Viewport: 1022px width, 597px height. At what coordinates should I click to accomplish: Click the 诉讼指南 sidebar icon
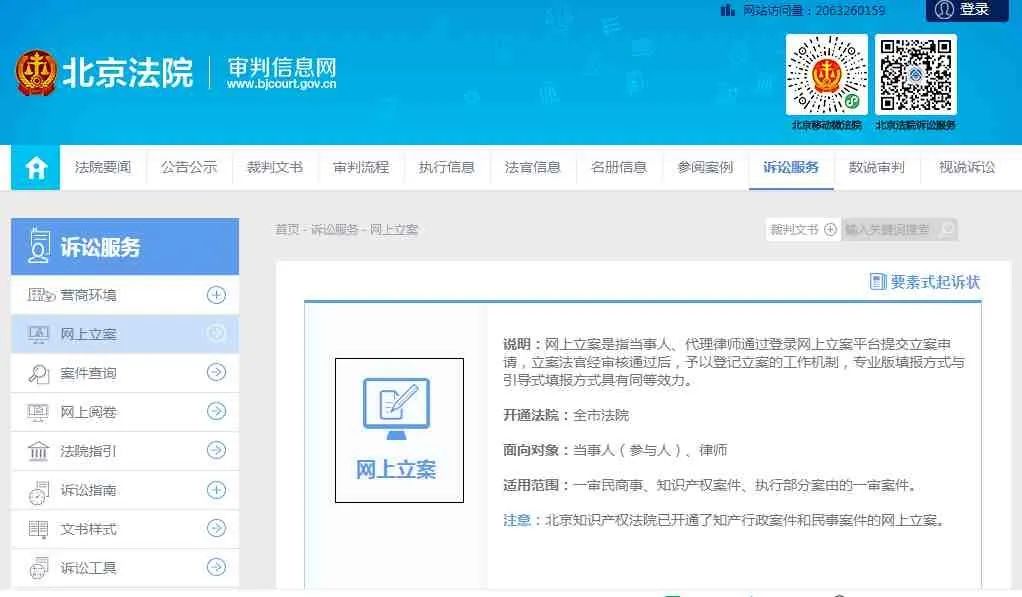[38, 491]
